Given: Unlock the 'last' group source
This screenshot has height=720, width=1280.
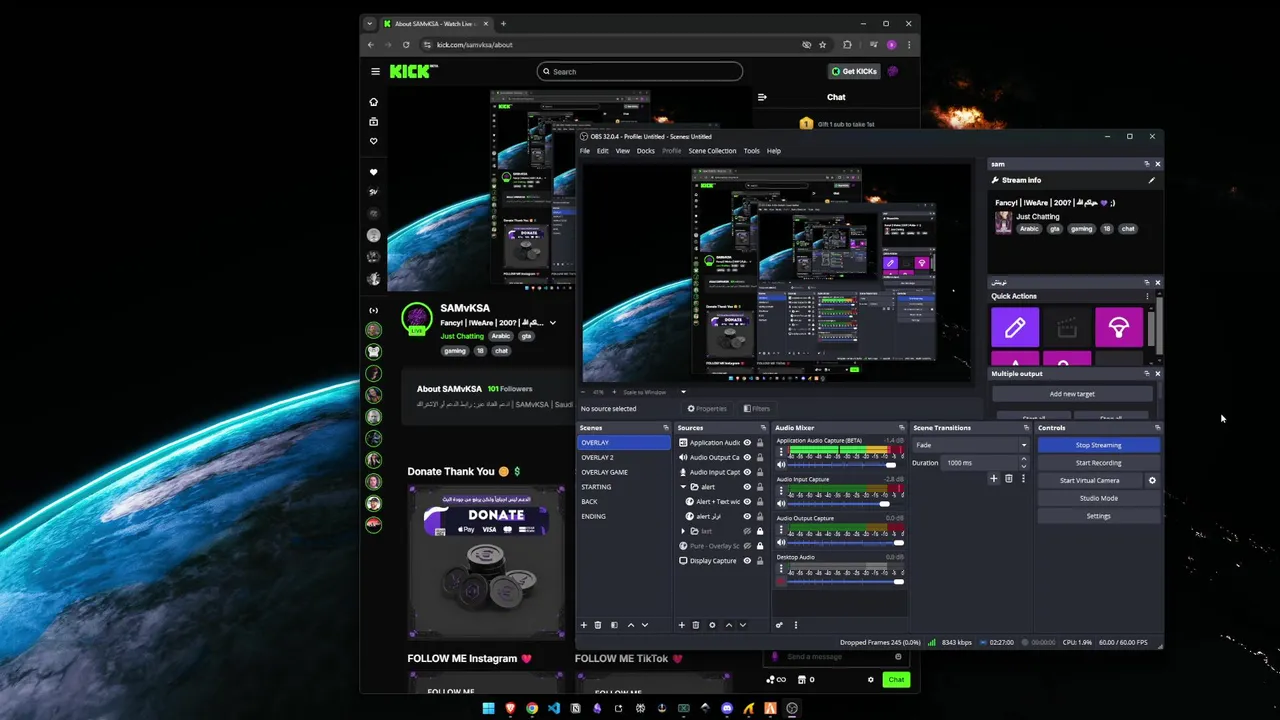Looking at the screenshot, I should click(759, 531).
